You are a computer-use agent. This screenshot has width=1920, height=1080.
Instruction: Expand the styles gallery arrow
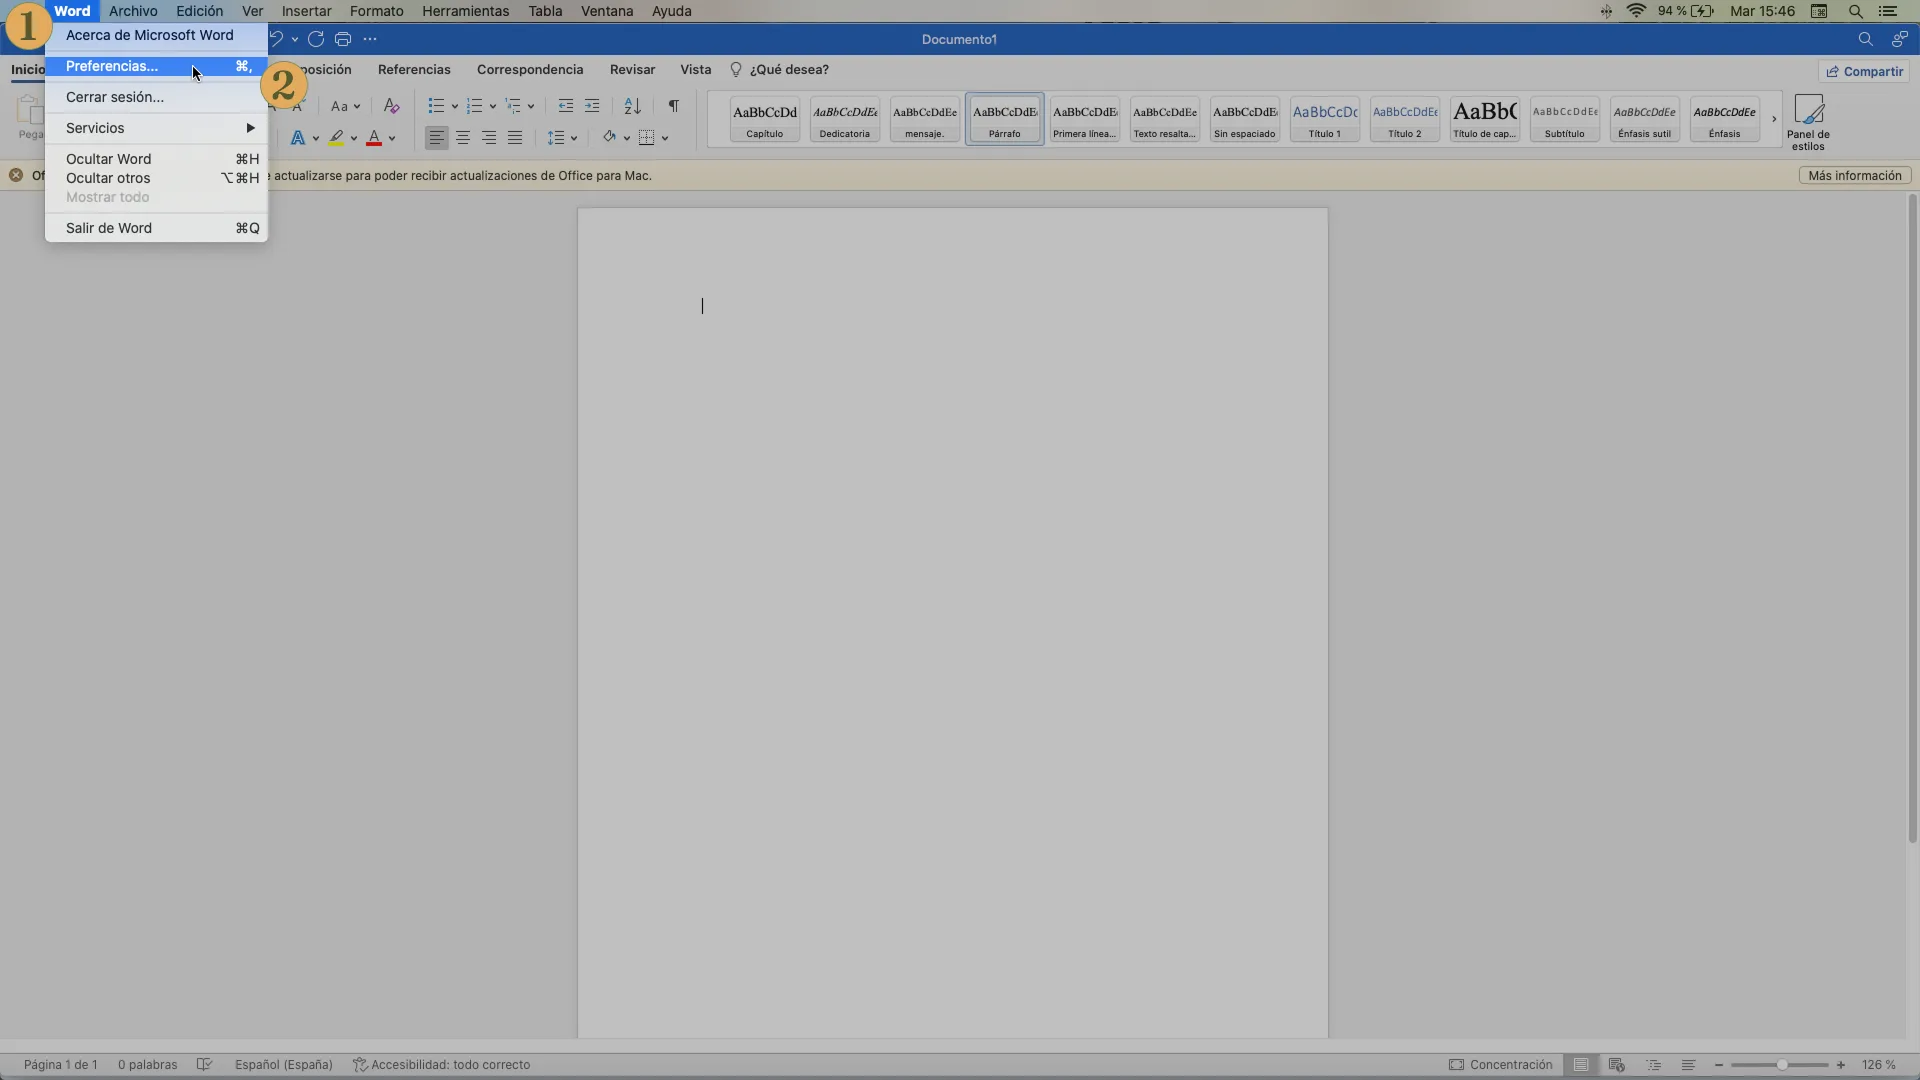[1774, 119]
